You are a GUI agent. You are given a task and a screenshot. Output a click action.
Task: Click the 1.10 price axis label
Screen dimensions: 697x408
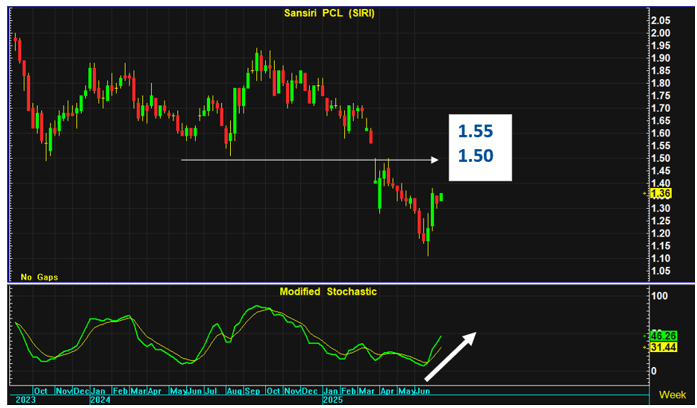point(661,259)
